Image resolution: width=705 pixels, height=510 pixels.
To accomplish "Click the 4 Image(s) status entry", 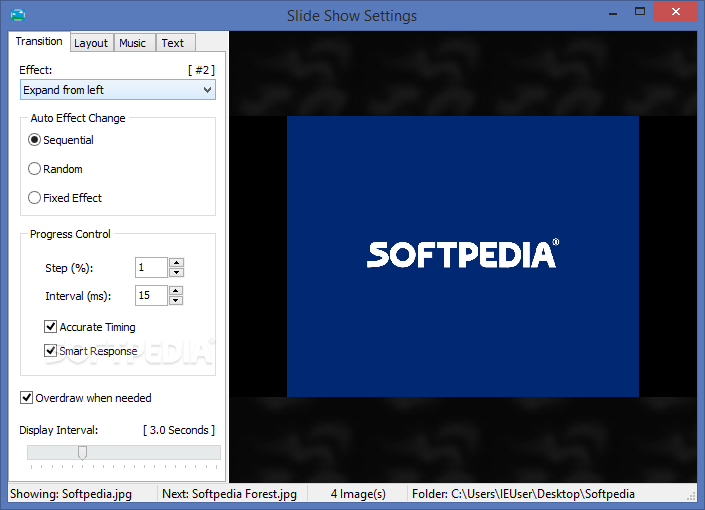I will click(x=358, y=494).
